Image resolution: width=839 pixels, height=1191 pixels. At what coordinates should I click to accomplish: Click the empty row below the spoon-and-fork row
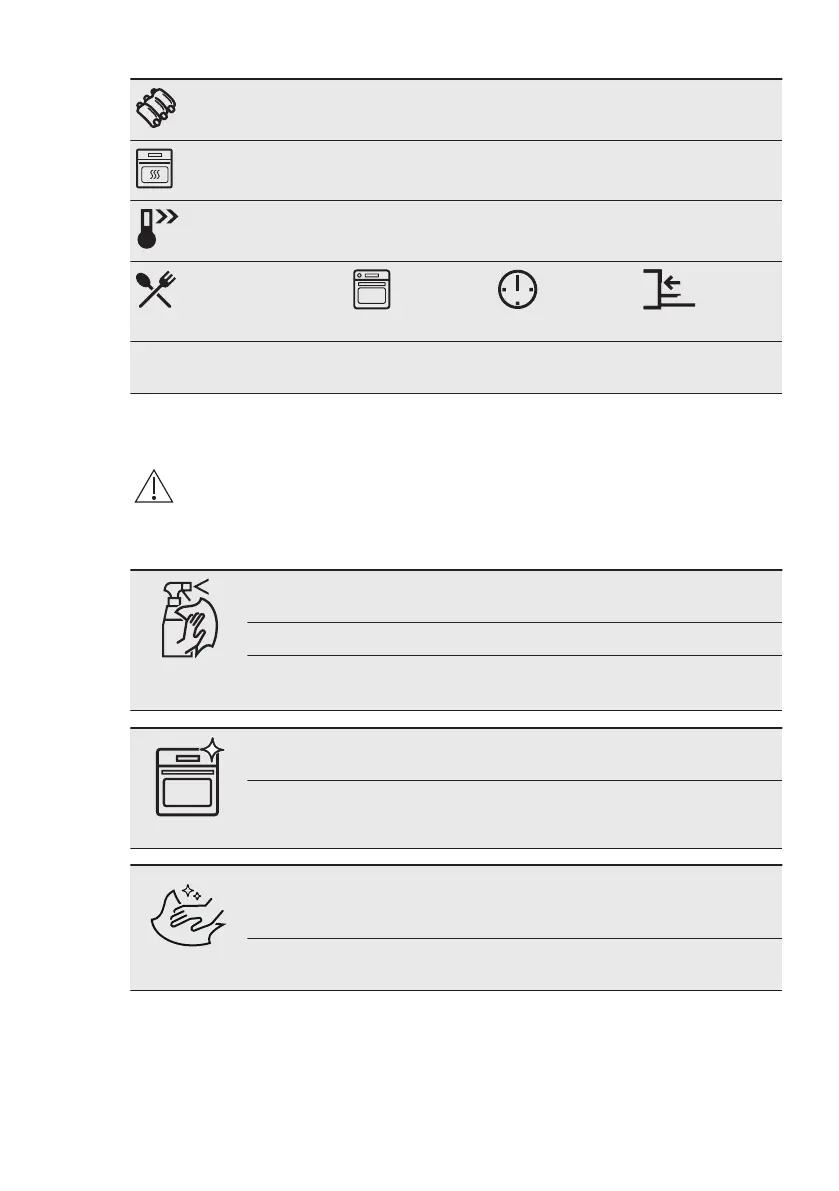tap(456, 368)
